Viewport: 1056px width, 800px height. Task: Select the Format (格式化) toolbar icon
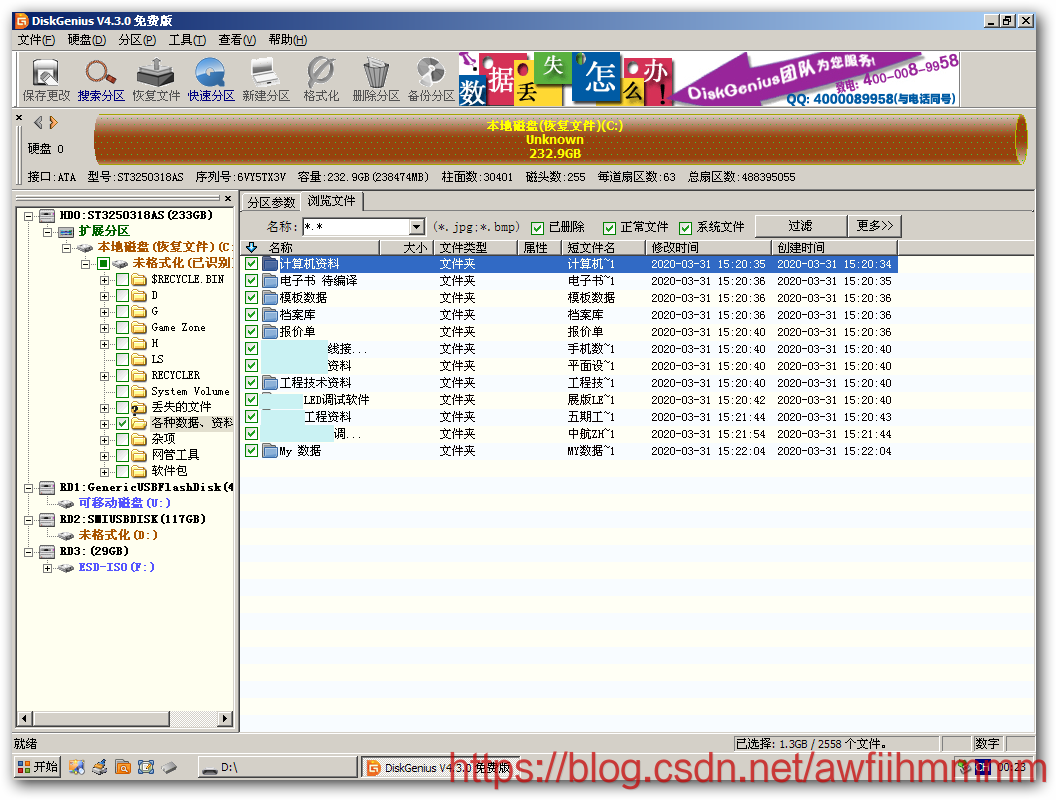click(x=321, y=79)
